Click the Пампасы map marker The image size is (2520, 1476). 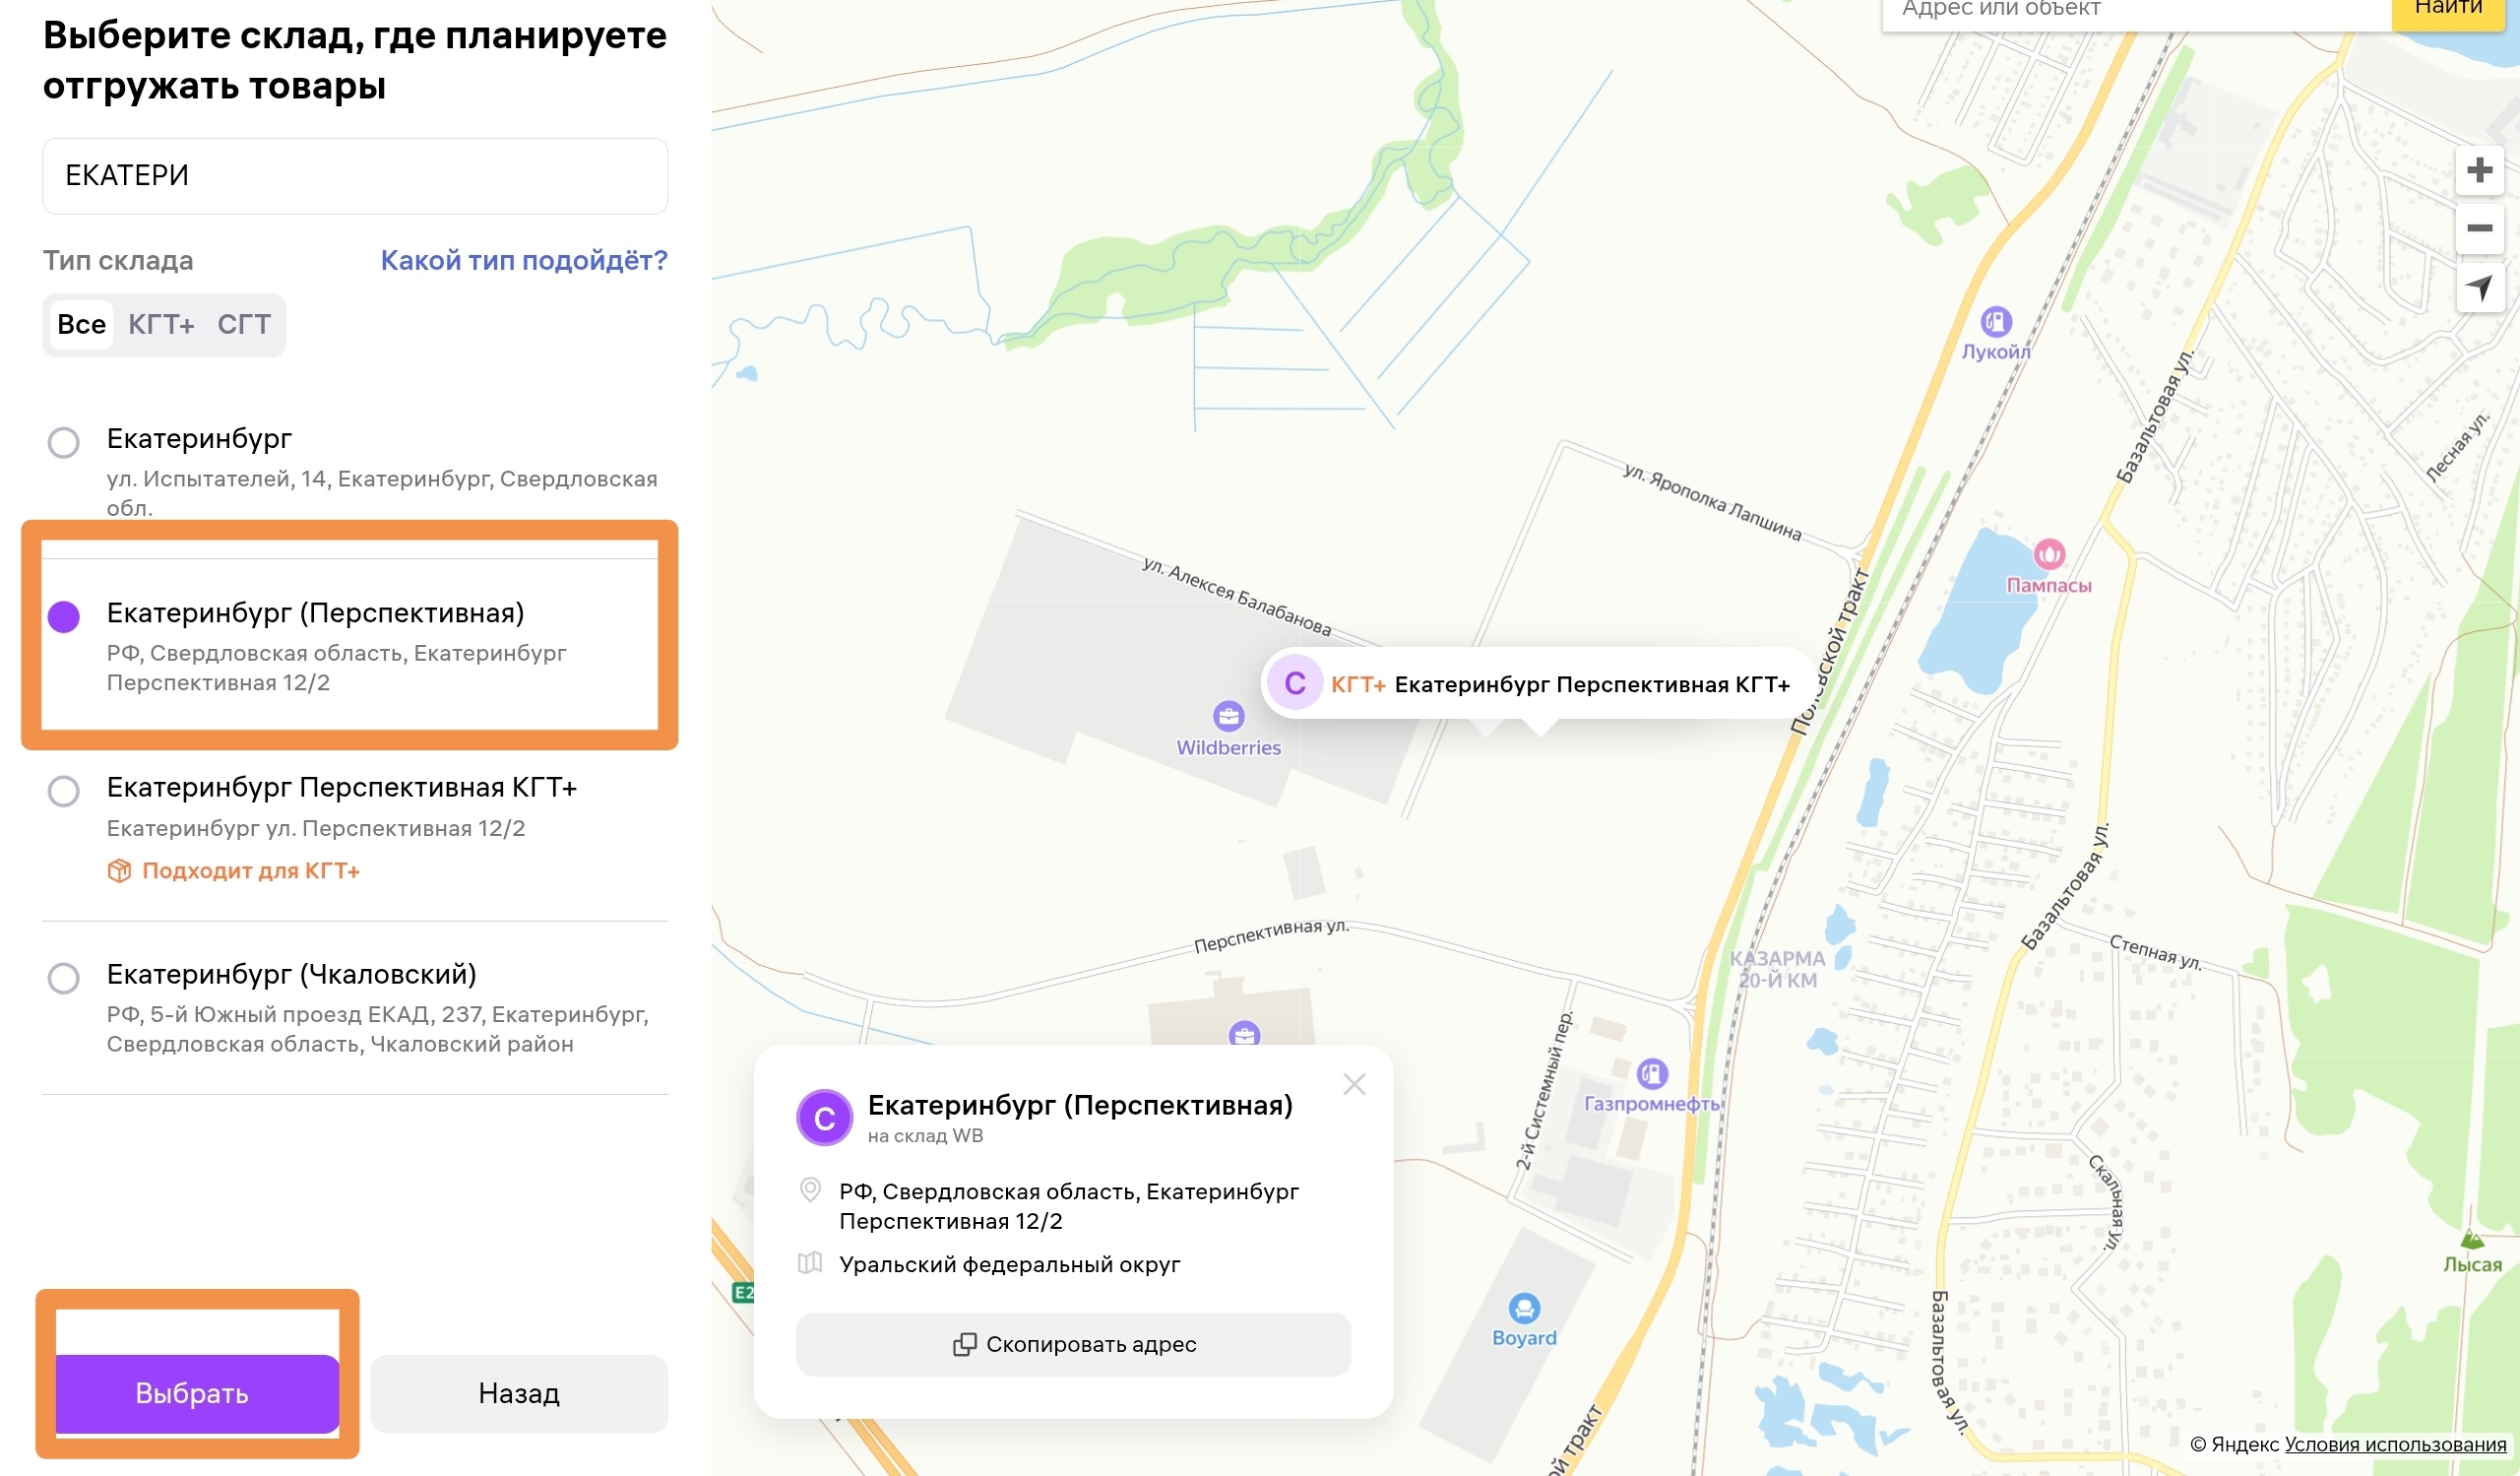2049,553
